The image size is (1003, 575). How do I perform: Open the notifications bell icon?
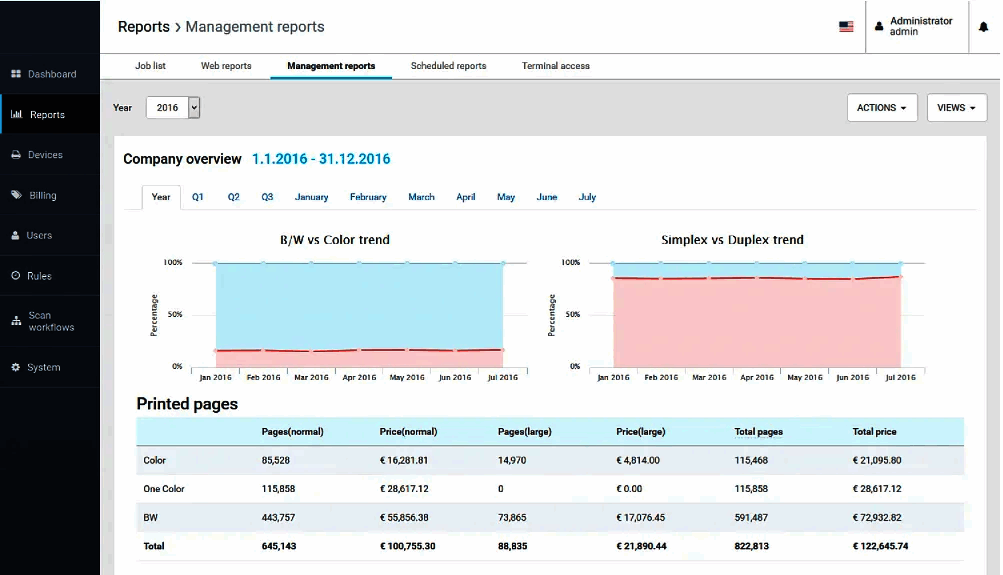pos(983,27)
